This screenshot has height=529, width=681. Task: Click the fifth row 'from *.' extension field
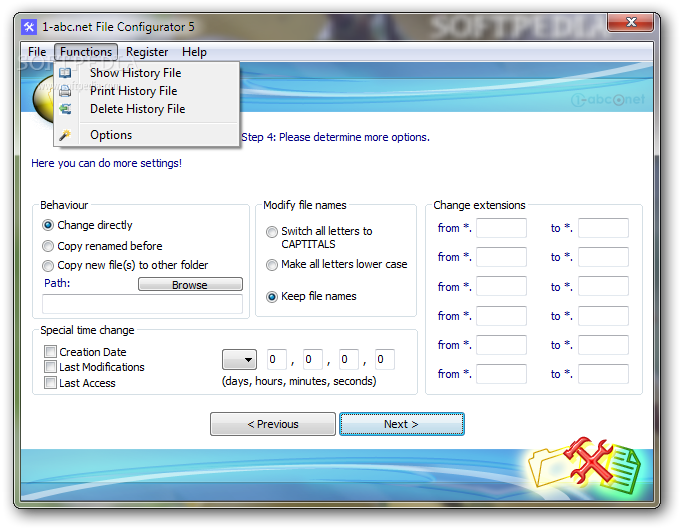pos(501,345)
